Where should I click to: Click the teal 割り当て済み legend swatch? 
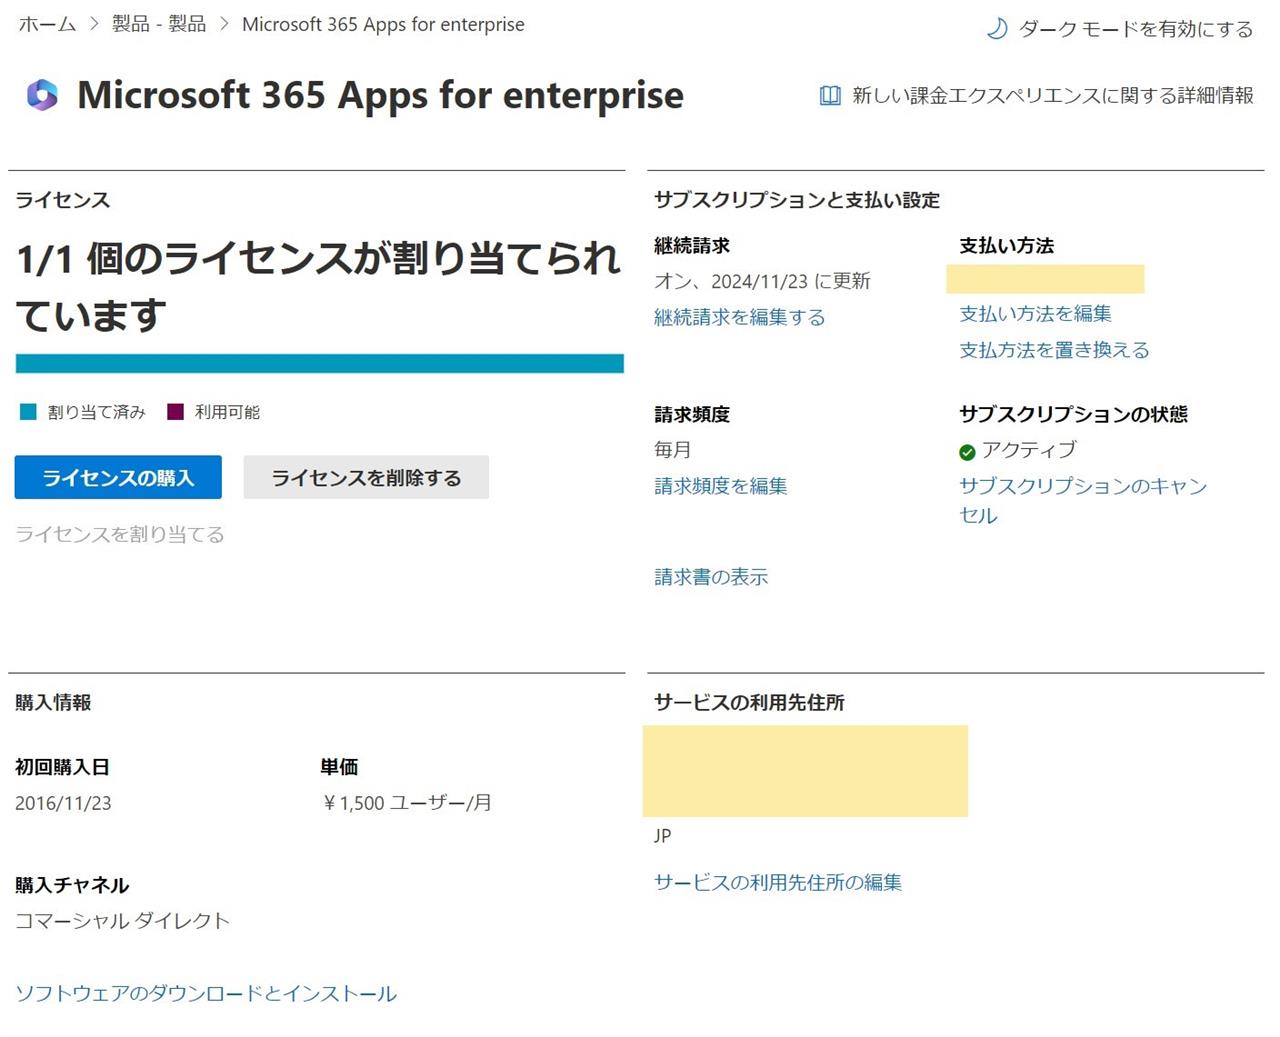pos(28,412)
